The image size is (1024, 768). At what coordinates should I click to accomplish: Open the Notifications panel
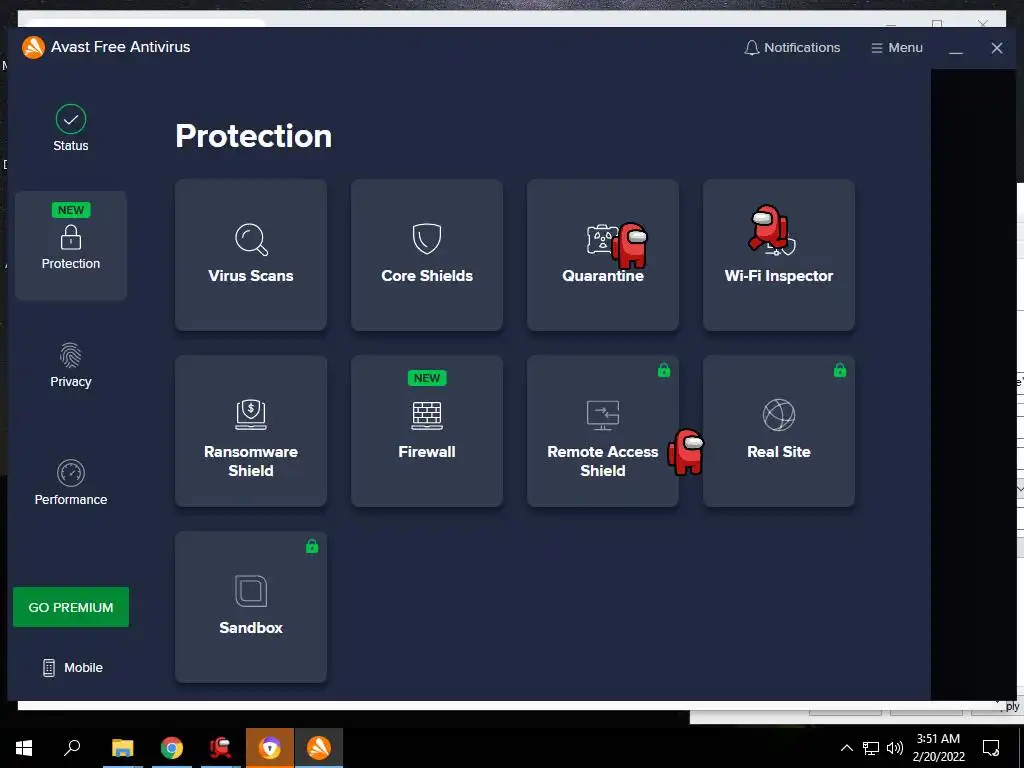pos(792,48)
